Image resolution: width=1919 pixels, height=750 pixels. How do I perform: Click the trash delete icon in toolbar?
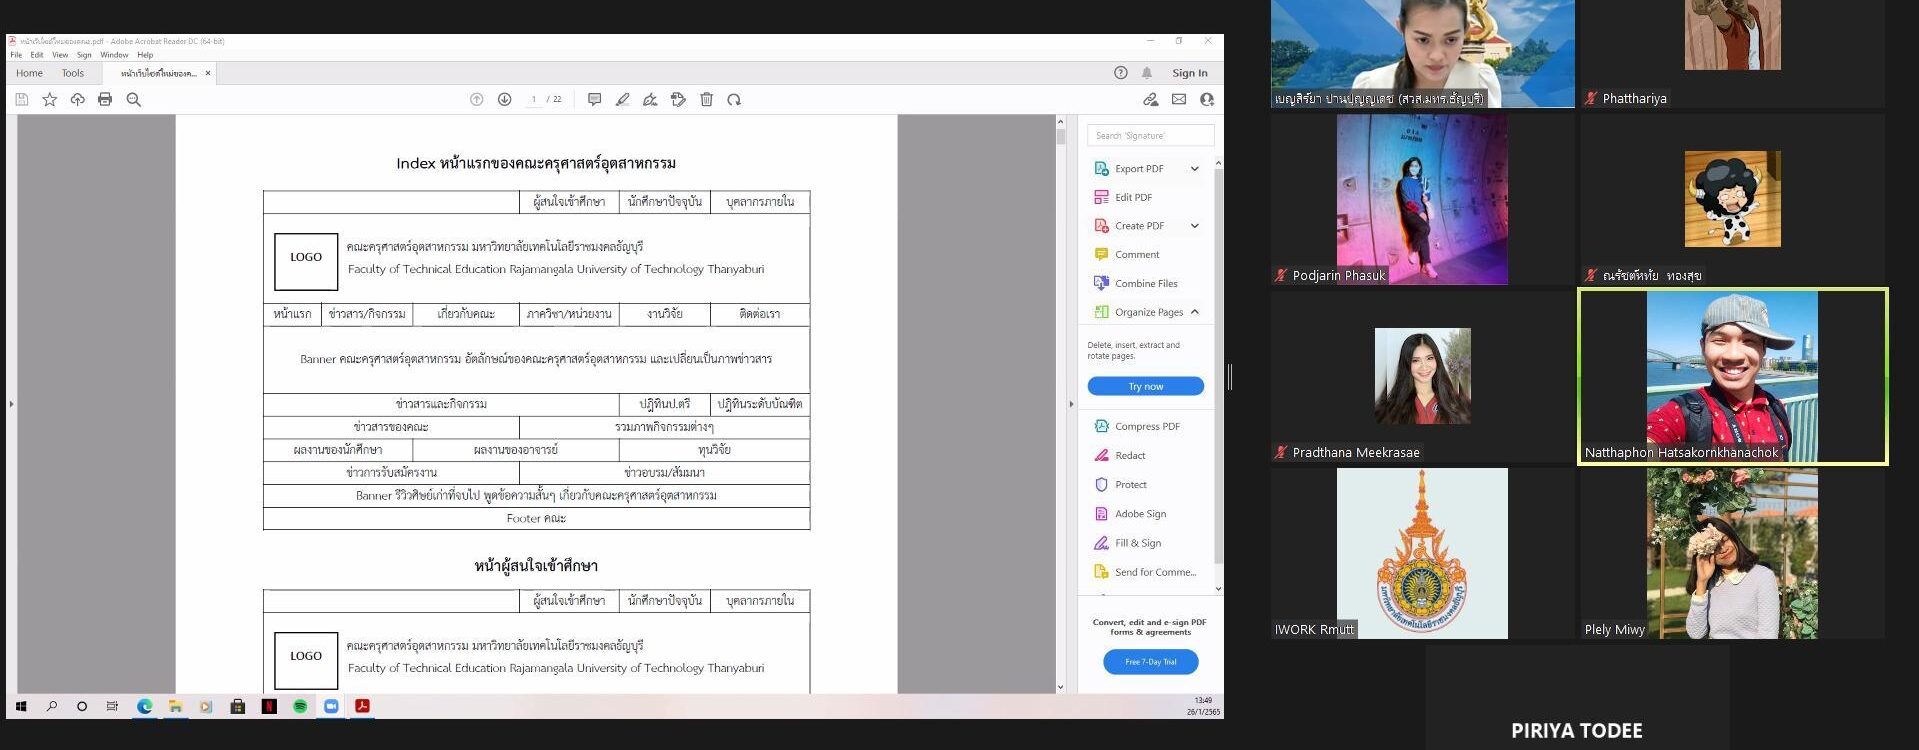coord(706,99)
